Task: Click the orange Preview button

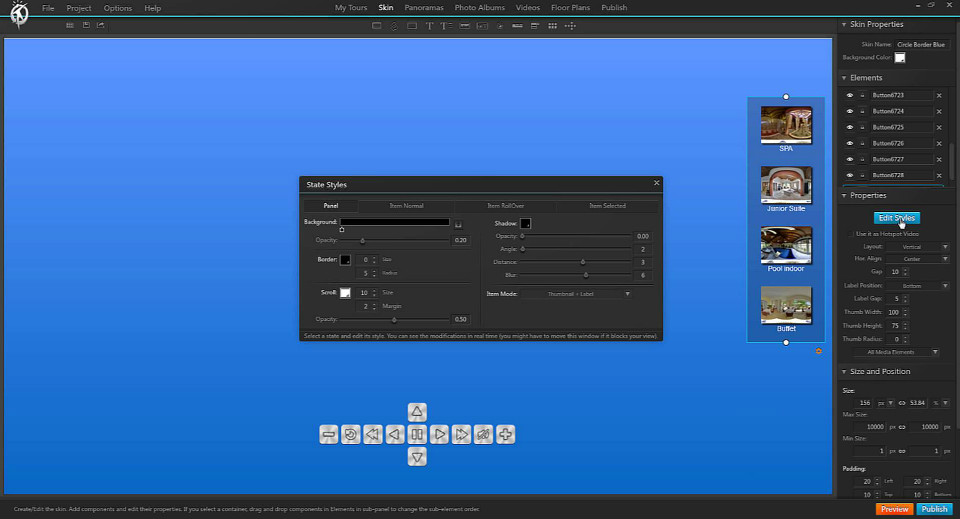Action: 894,509
